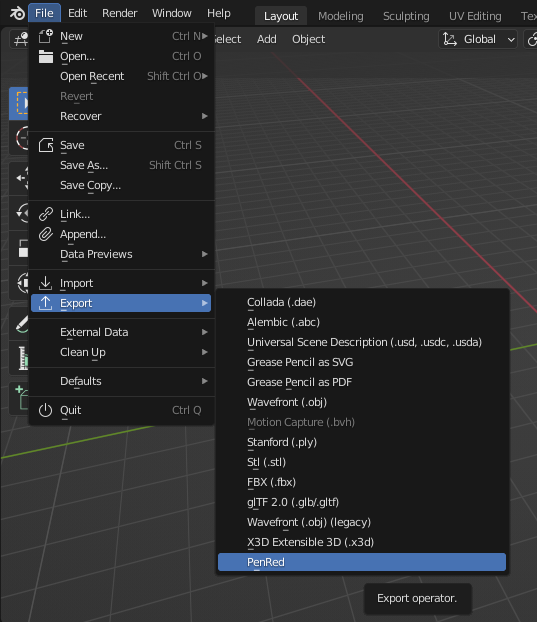Image resolution: width=537 pixels, height=622 pixels.
Task: Select the PenRed export option
Action: pyautogui.click(x=362, y=562)
